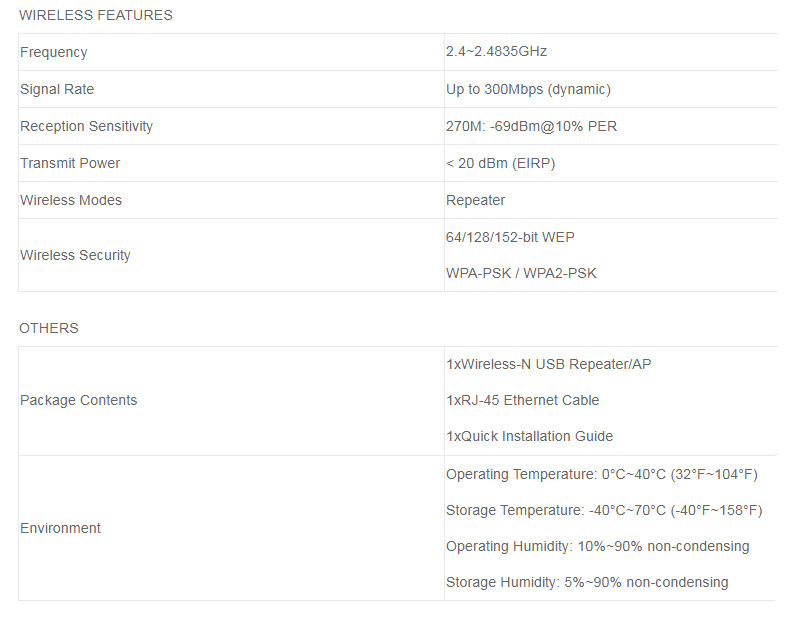
Task: Select the Repeater mode value
Action: point(476,200)
